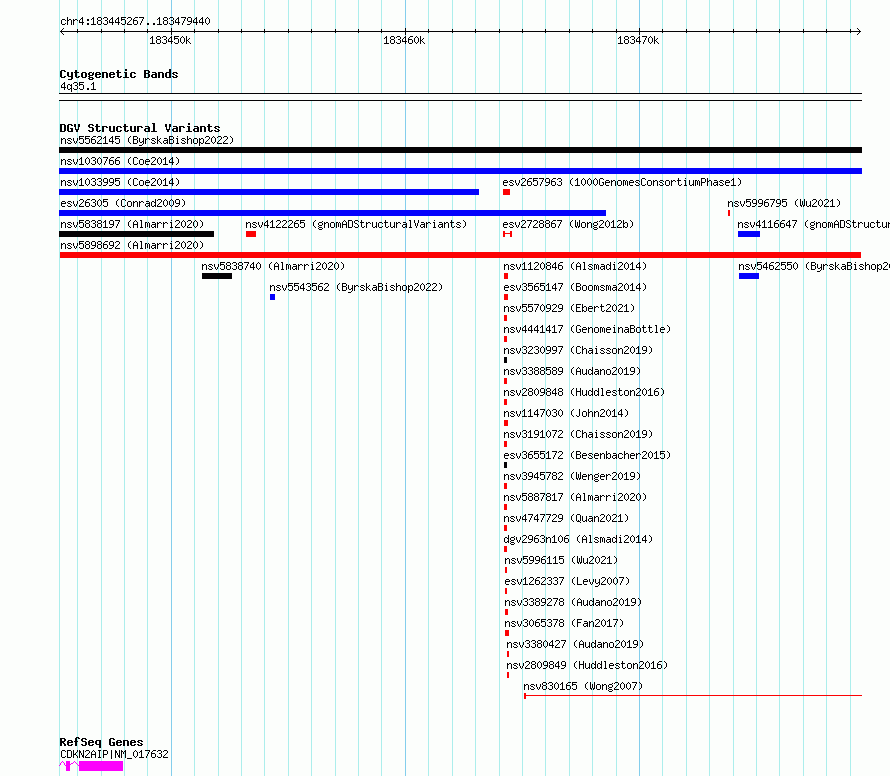Click the ruler's left arrow end
The height and width of the screenshot is (776, 890).
click(x=62, y=31)
